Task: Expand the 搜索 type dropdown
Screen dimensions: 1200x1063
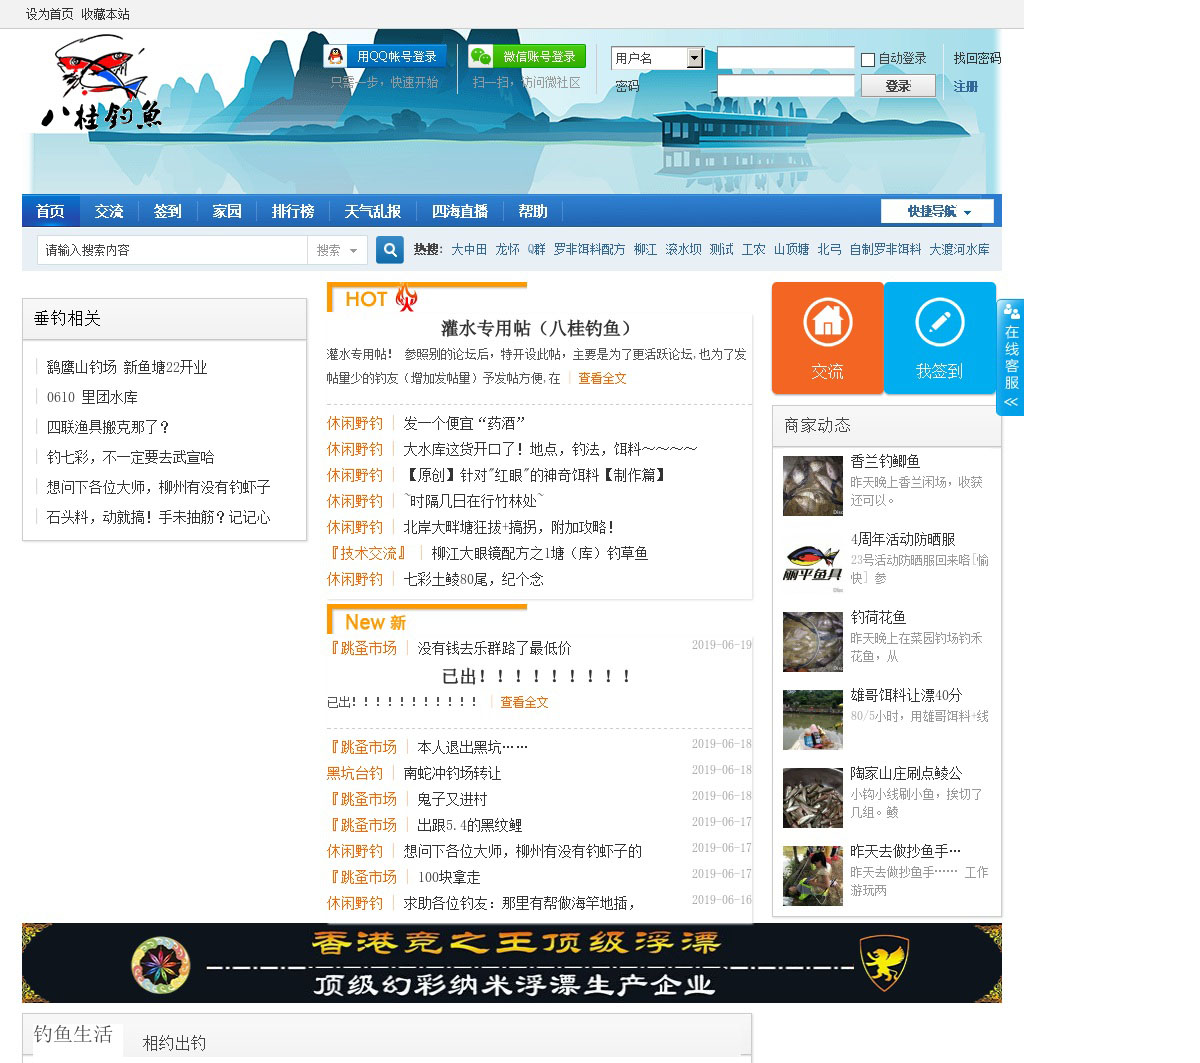Action: coord(337,250)
